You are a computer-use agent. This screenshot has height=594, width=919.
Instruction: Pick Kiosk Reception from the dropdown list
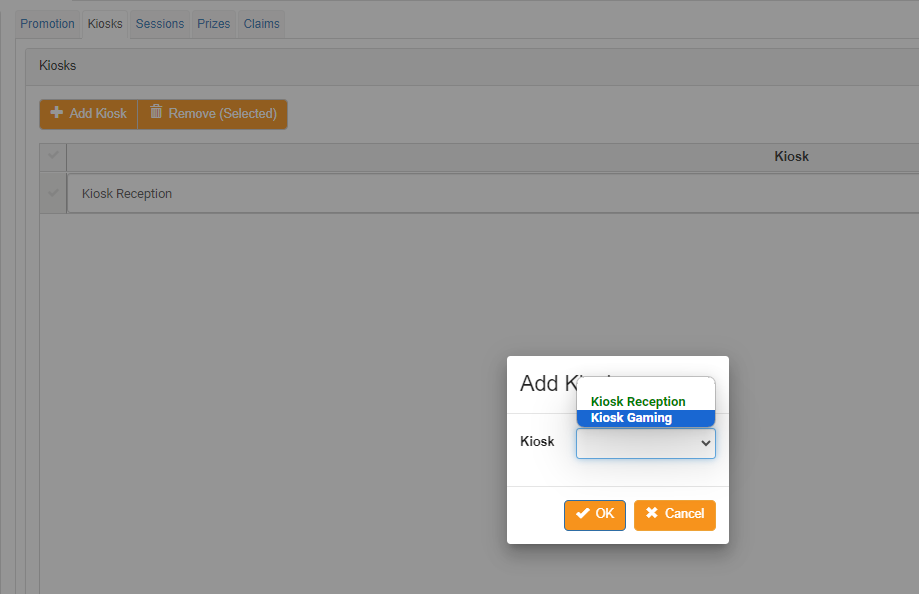pos(638,402)
